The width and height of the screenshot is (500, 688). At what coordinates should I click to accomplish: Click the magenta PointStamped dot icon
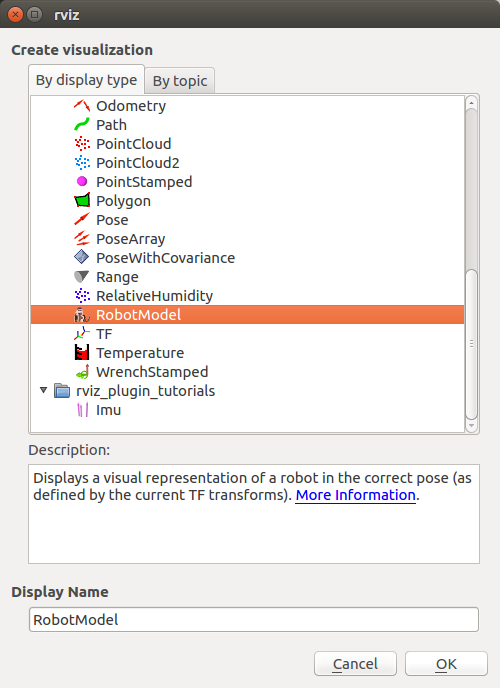pos(82,181)
